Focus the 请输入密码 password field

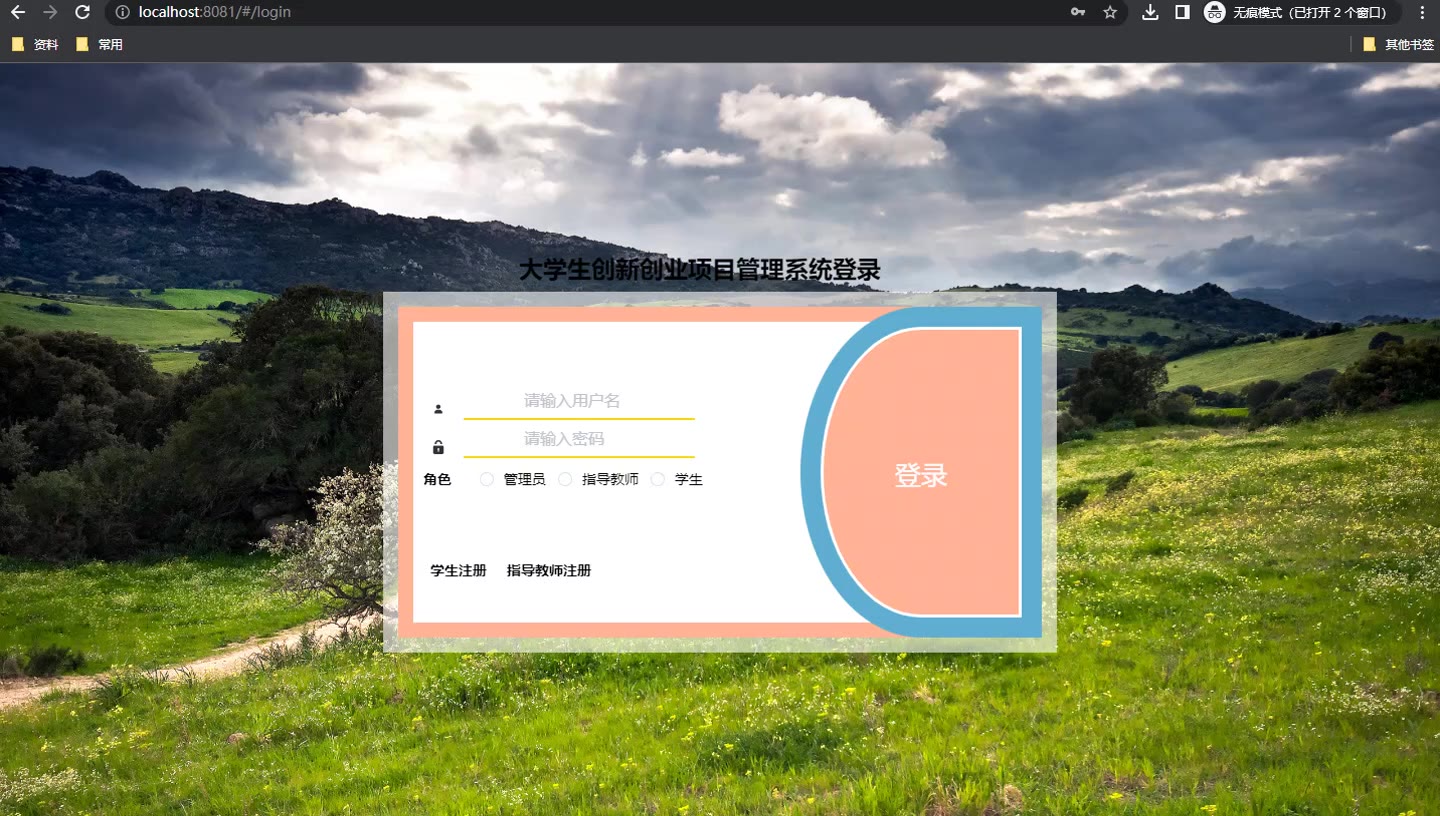(579, 439)
